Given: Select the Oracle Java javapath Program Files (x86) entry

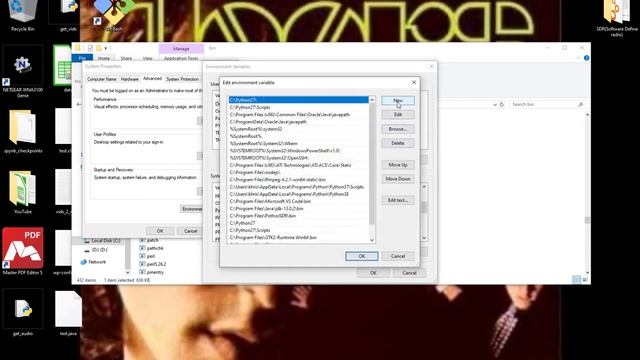Looking at the screenshot, I should [298, 115].
